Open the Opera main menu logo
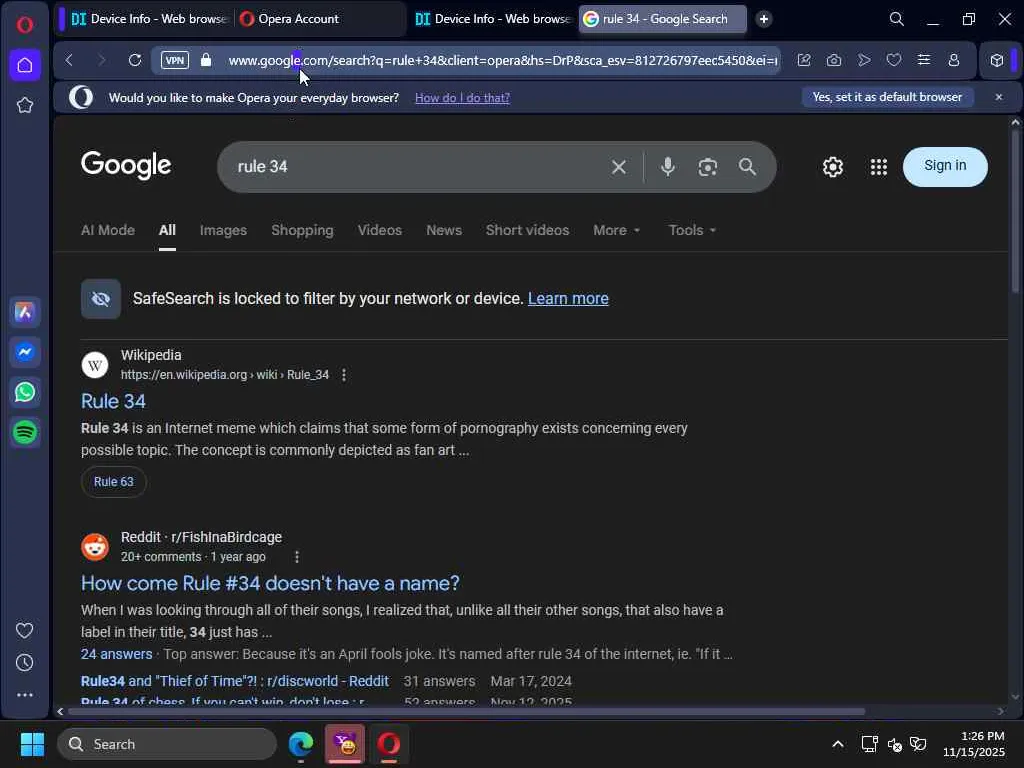This screenshot has width=1024, height=768. pyautogui.click(x=25, y=25)
